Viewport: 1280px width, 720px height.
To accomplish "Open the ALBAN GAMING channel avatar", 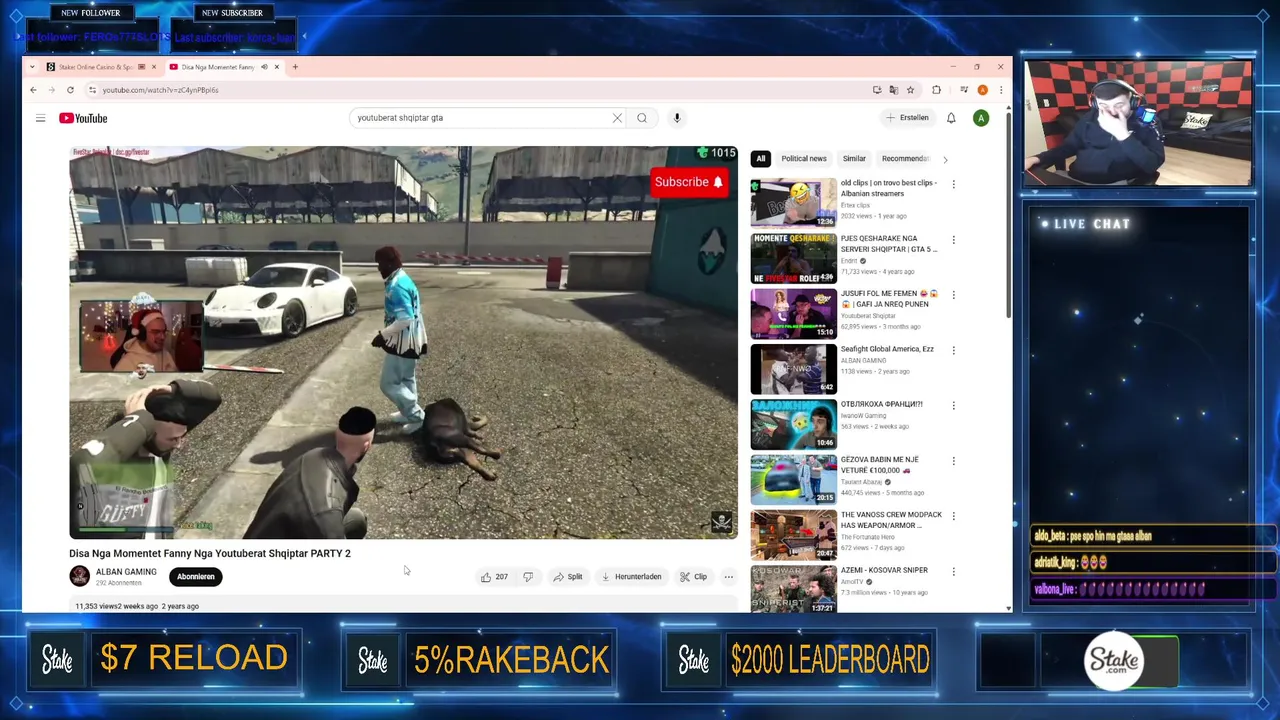I will [x=79, y=577].
